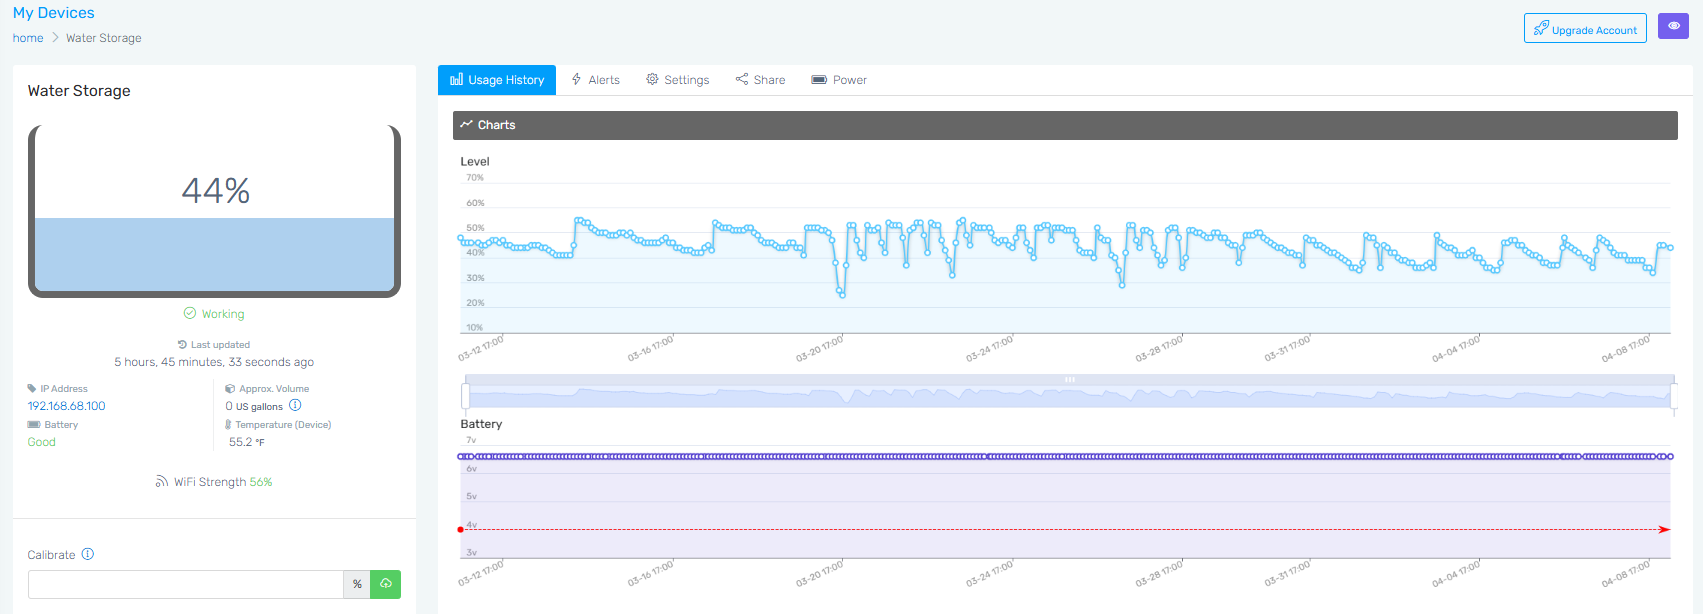Open the My Devices heading link
The image size is (1703, 614).
pyautogui.click(x=54, y=13)
